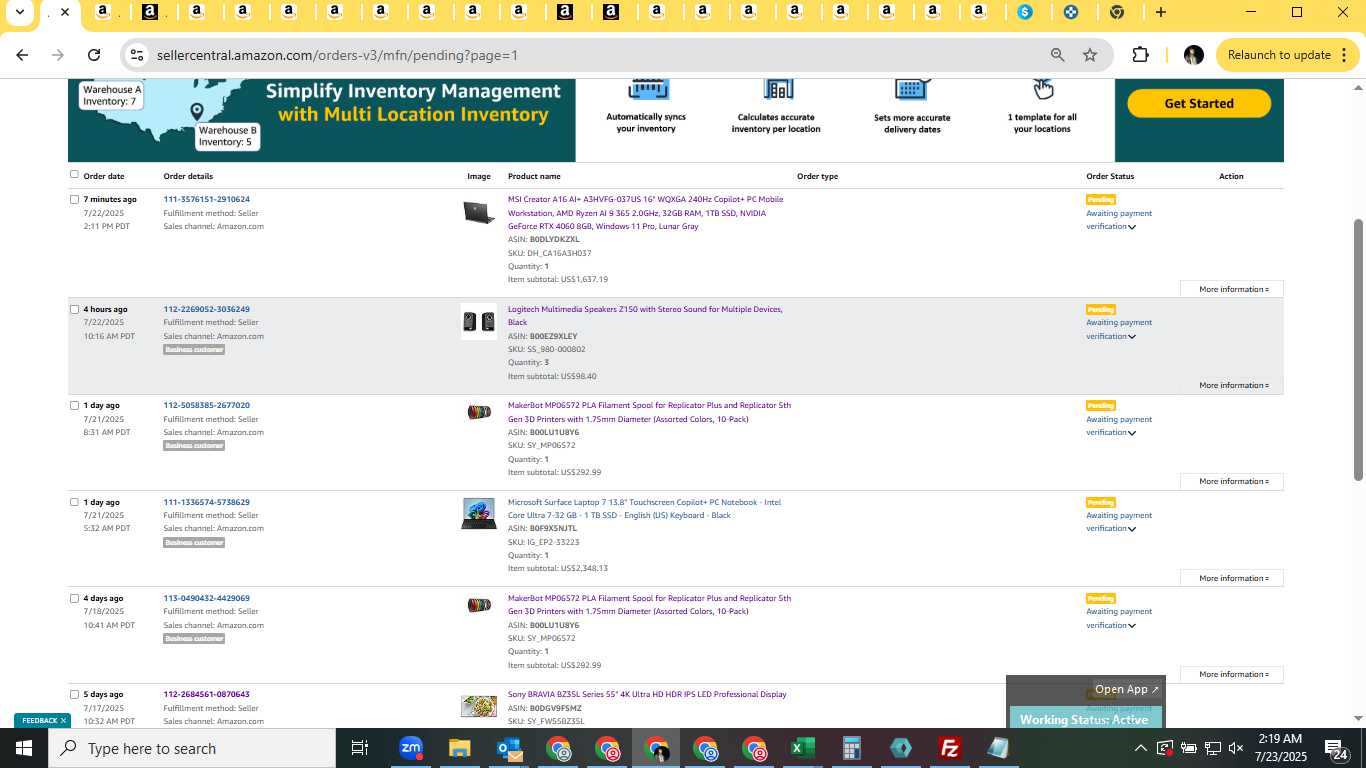Open the notepad-style app at taskbar end
This screenshot has width=1366, height=768.
pos(999,748)
